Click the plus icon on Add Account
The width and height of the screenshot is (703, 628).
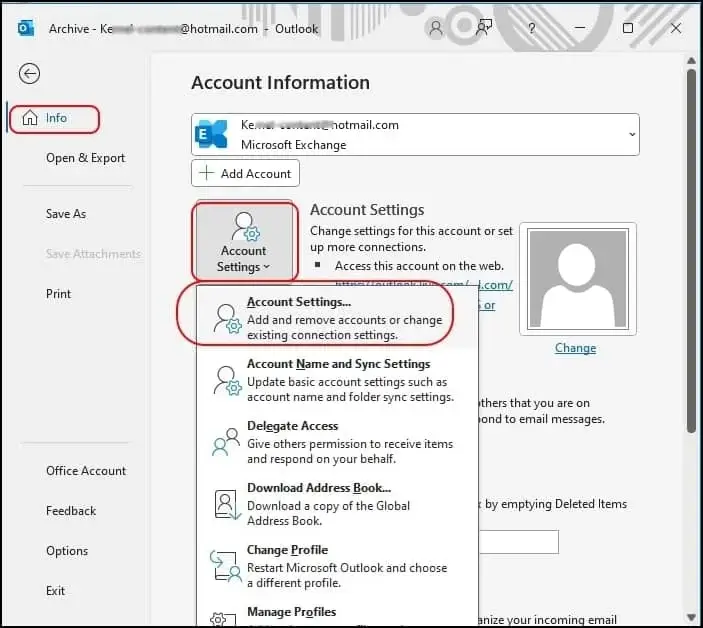(206, 173)
